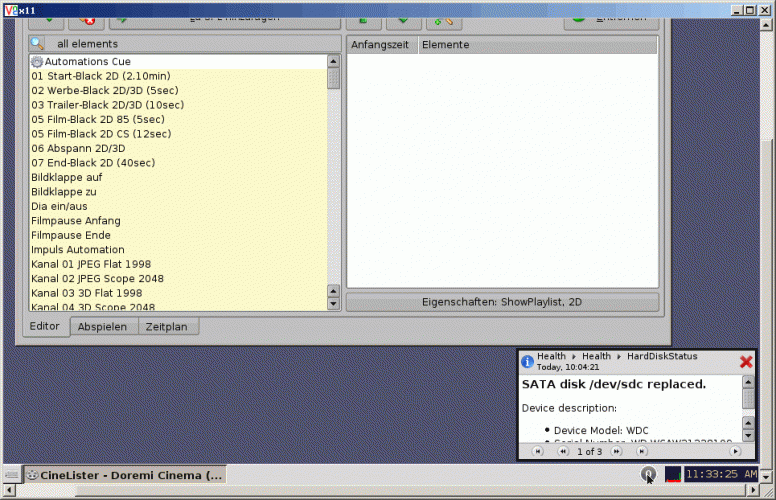Go to first notification message
The height and width of the screenshot is (500, 776).
click(x=537, y=452)
